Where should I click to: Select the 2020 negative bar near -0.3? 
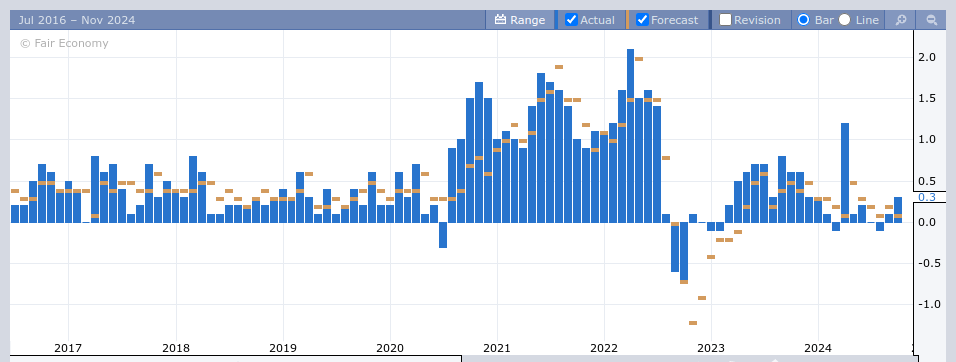(x=443, y=235)
